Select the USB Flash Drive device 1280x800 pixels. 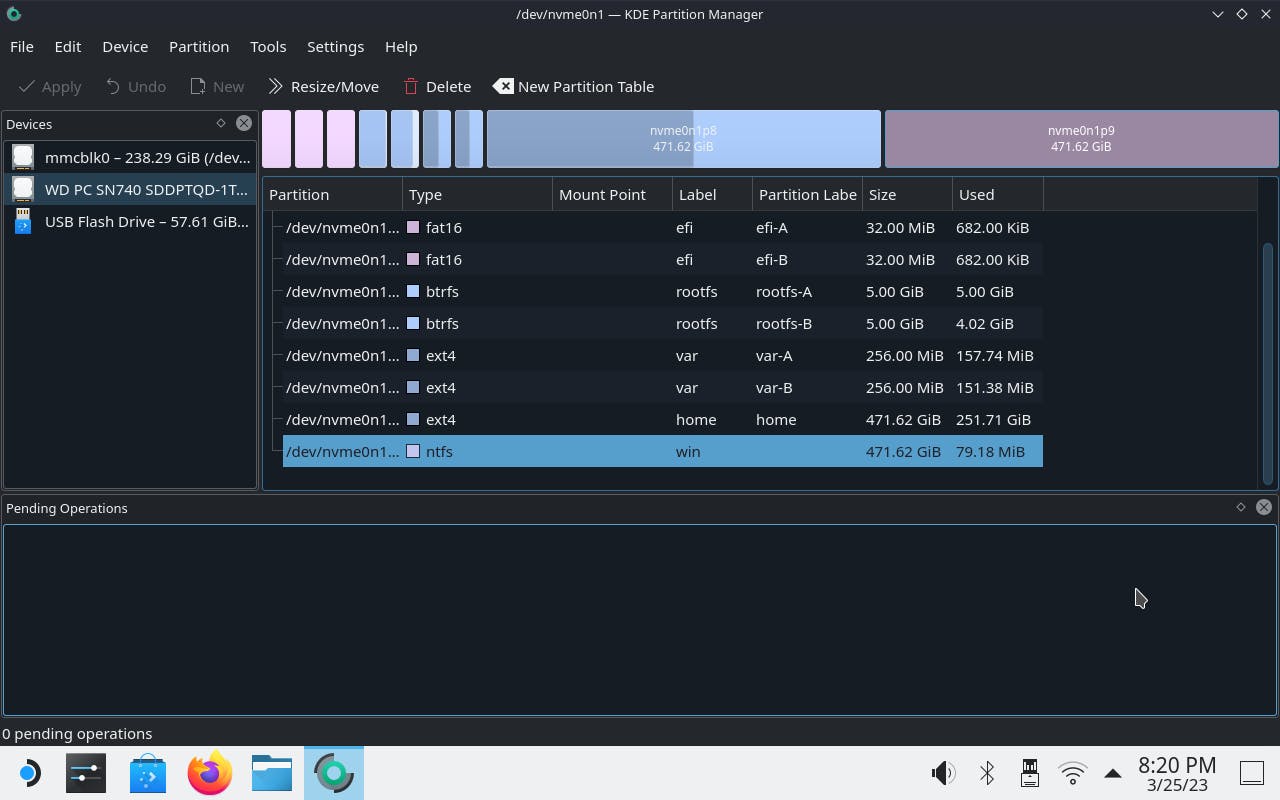click(130, 222)
